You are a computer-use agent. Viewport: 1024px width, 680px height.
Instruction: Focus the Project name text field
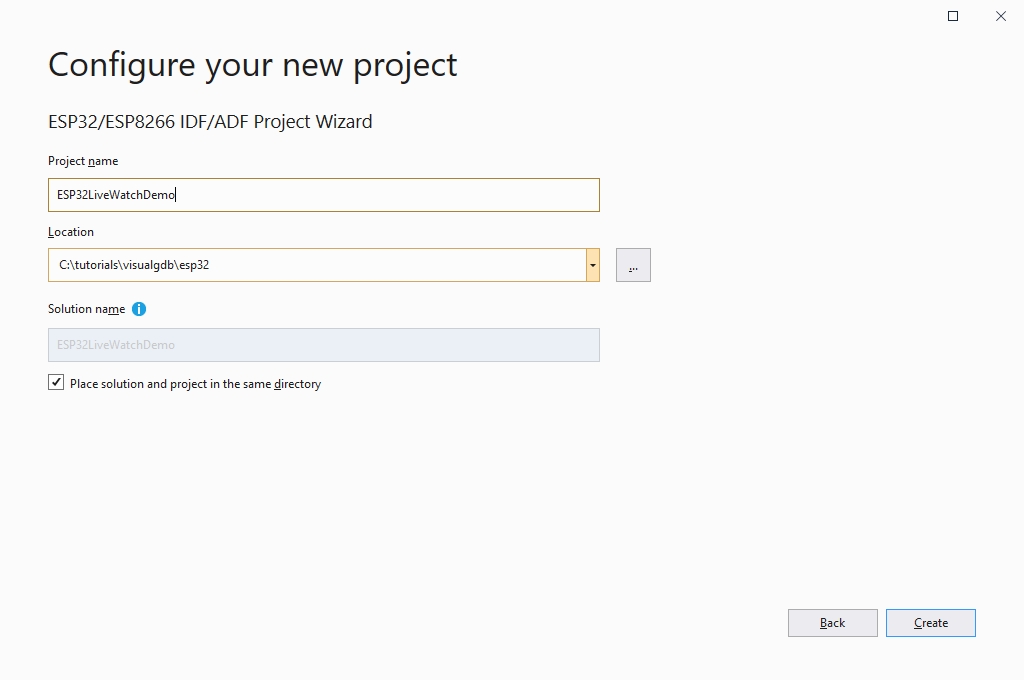click(324, 195)
